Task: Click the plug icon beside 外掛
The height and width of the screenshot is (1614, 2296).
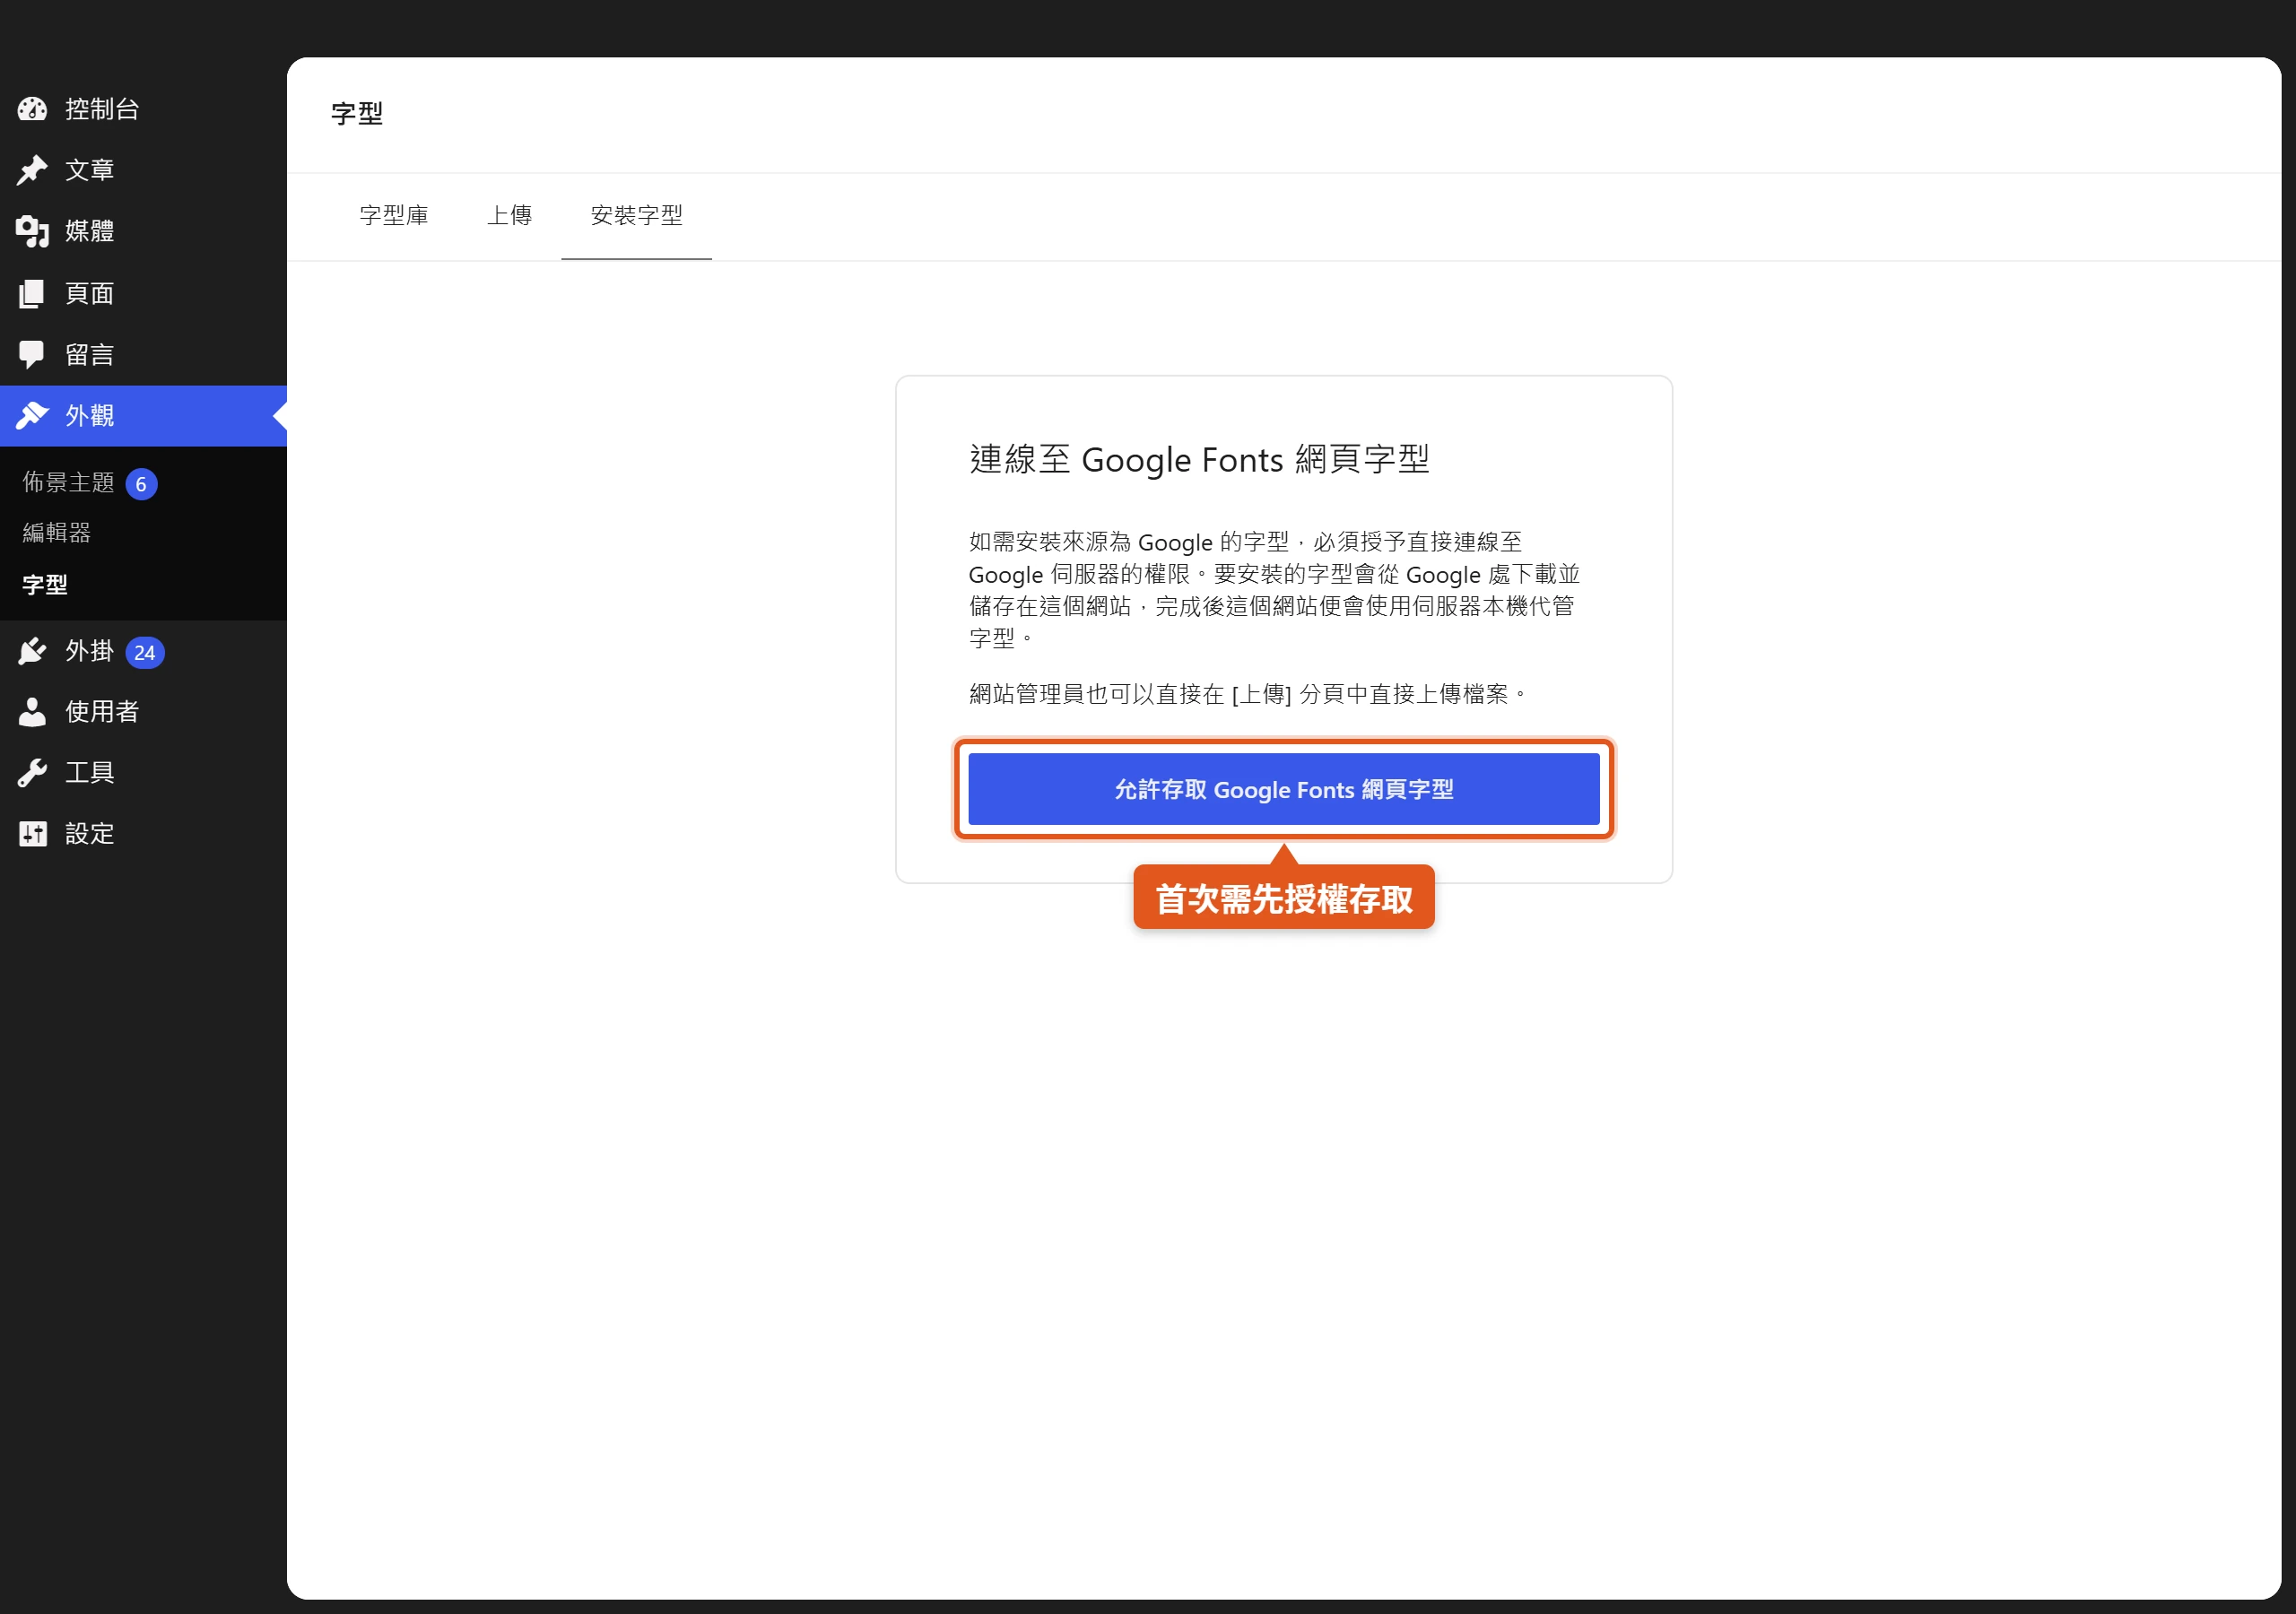Action: coord(32,651)
